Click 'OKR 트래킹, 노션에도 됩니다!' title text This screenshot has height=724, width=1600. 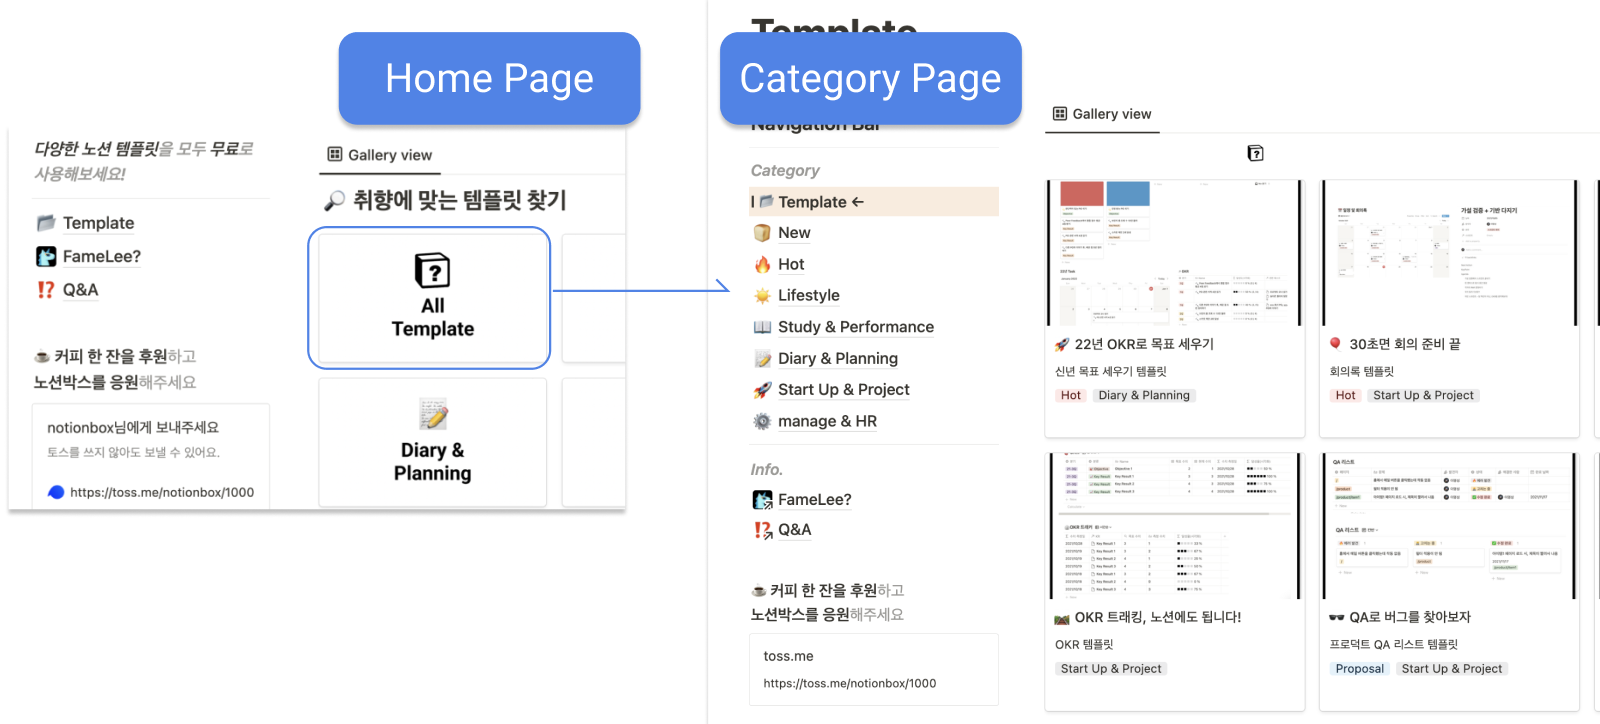point(1158,617)
